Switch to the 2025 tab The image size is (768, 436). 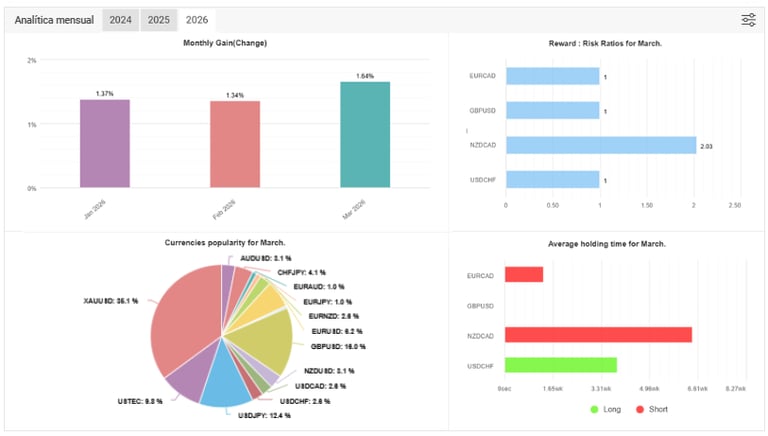(159, 20)
